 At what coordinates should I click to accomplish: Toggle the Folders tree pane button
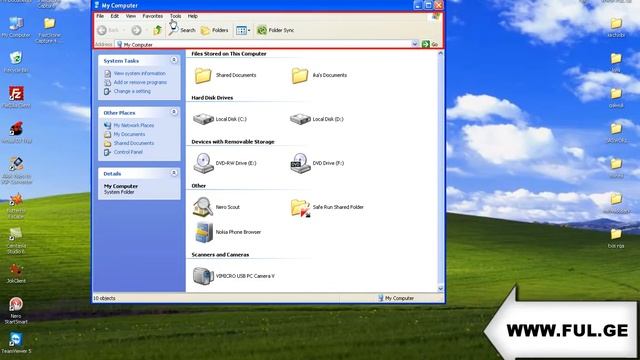pos(215,30)
